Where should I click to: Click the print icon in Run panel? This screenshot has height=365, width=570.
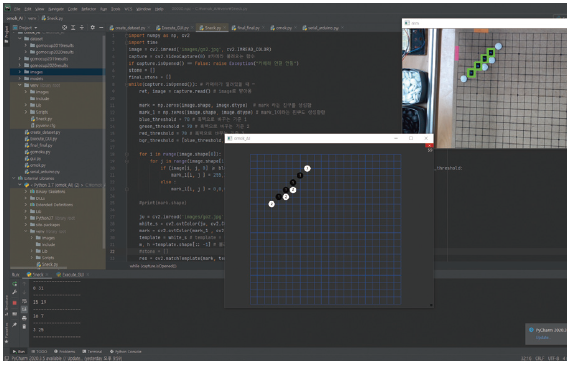coord(24,318)
